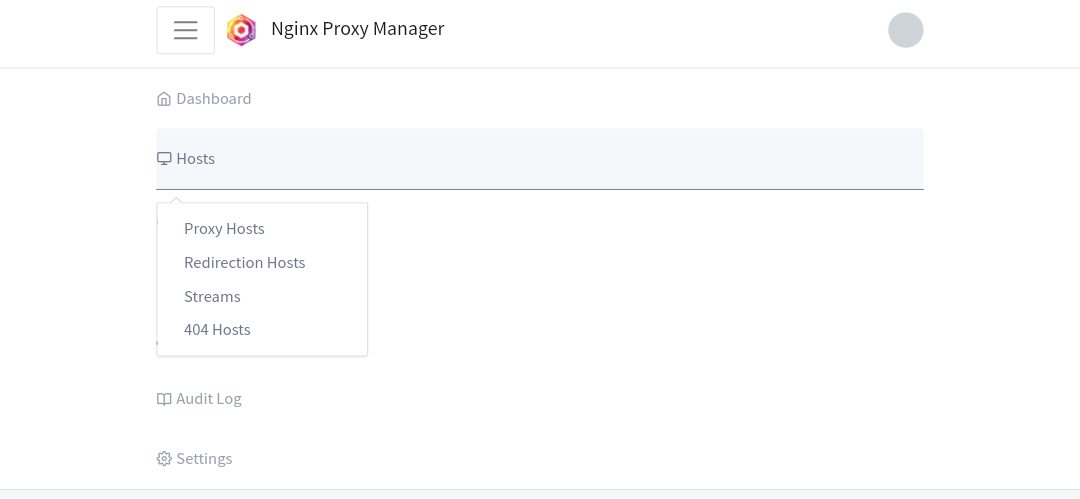The width and height of the screenshot is (1080, 499).
Task: Click the Dashboard house icon
Action: pos(164,99)
